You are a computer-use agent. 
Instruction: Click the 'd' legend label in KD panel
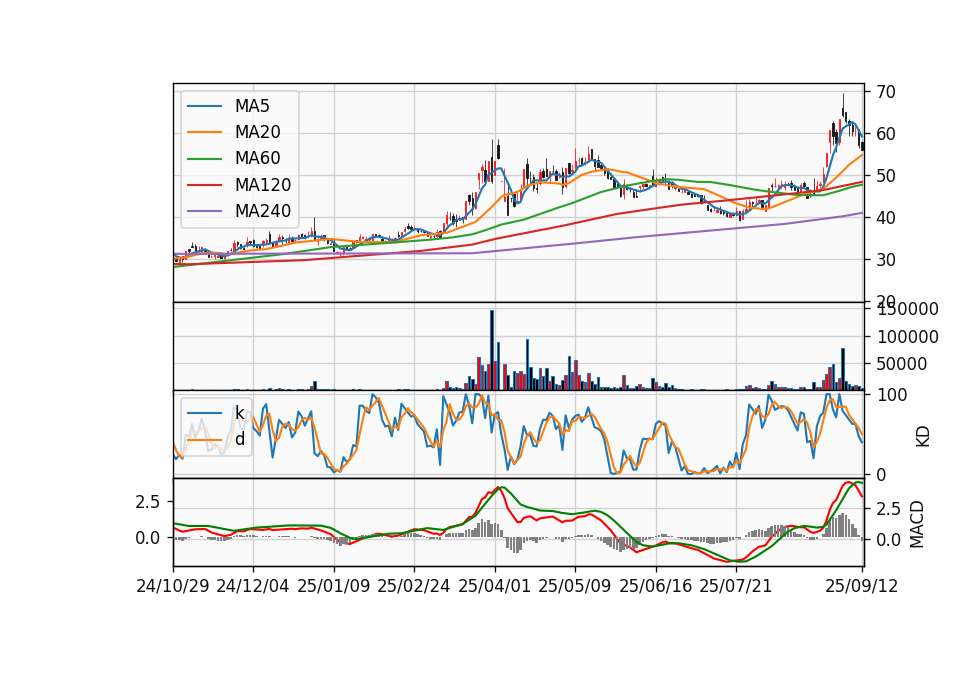coord(240,439)
